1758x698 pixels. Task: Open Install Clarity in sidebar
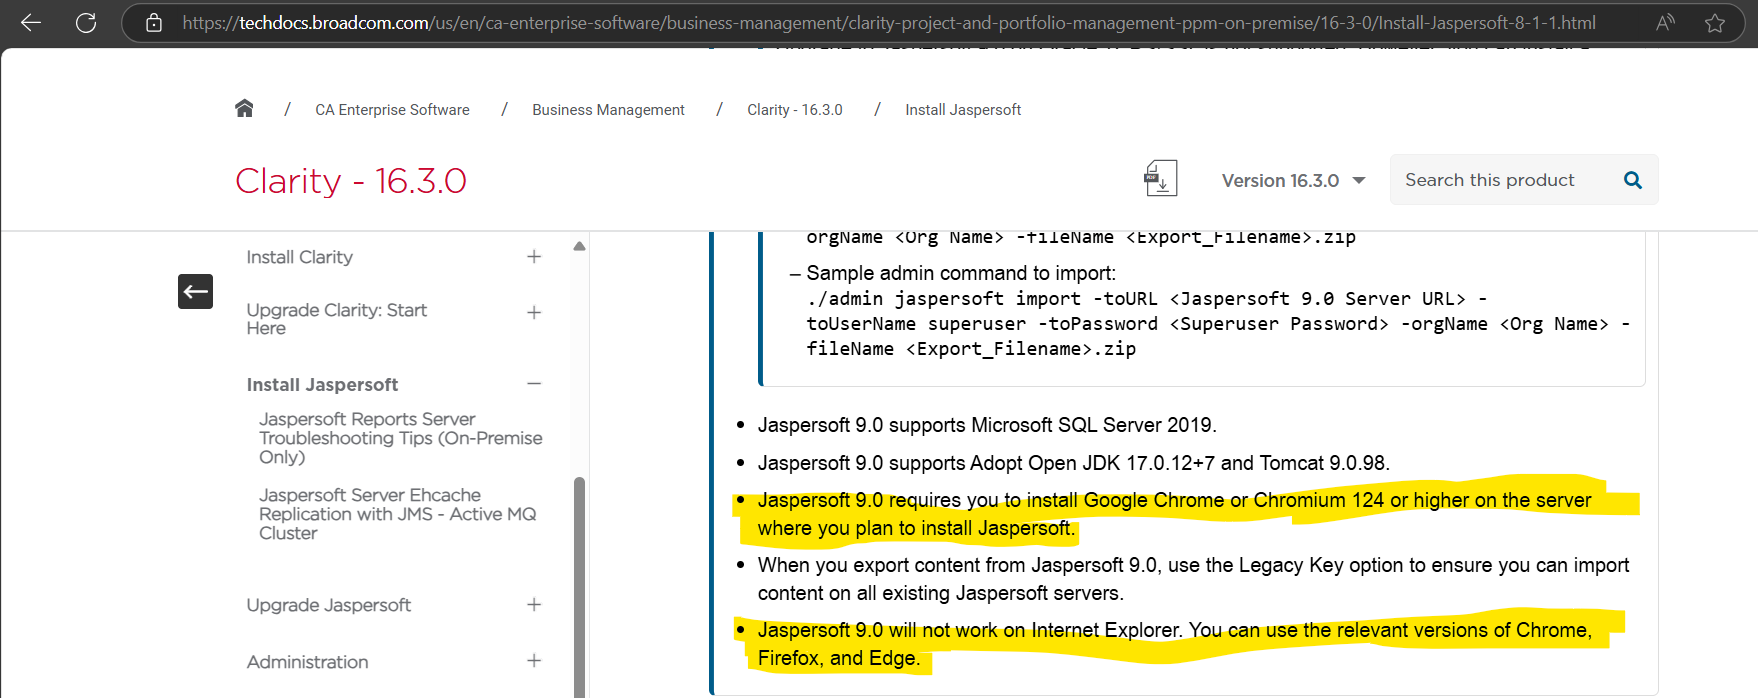tap(300, 257)
